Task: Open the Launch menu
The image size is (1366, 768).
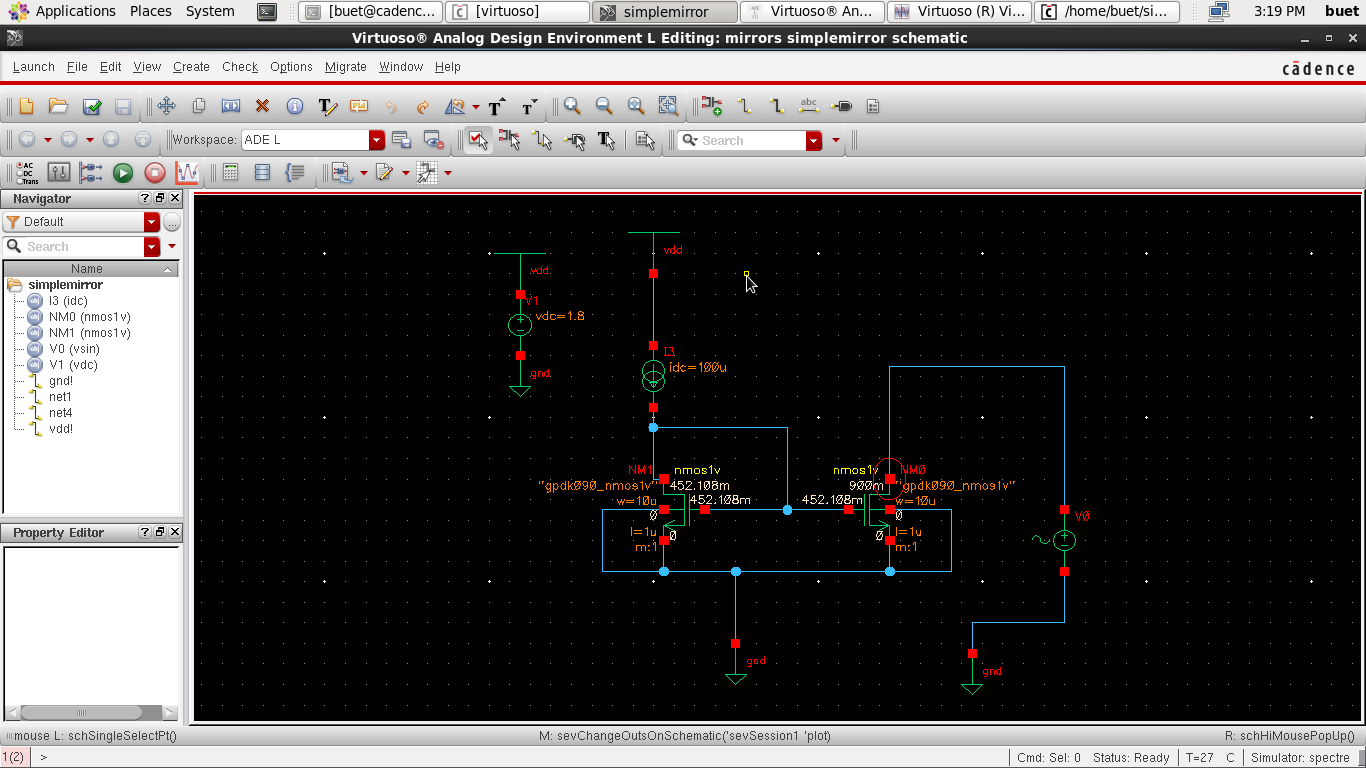Action: [x=33, y=67]
